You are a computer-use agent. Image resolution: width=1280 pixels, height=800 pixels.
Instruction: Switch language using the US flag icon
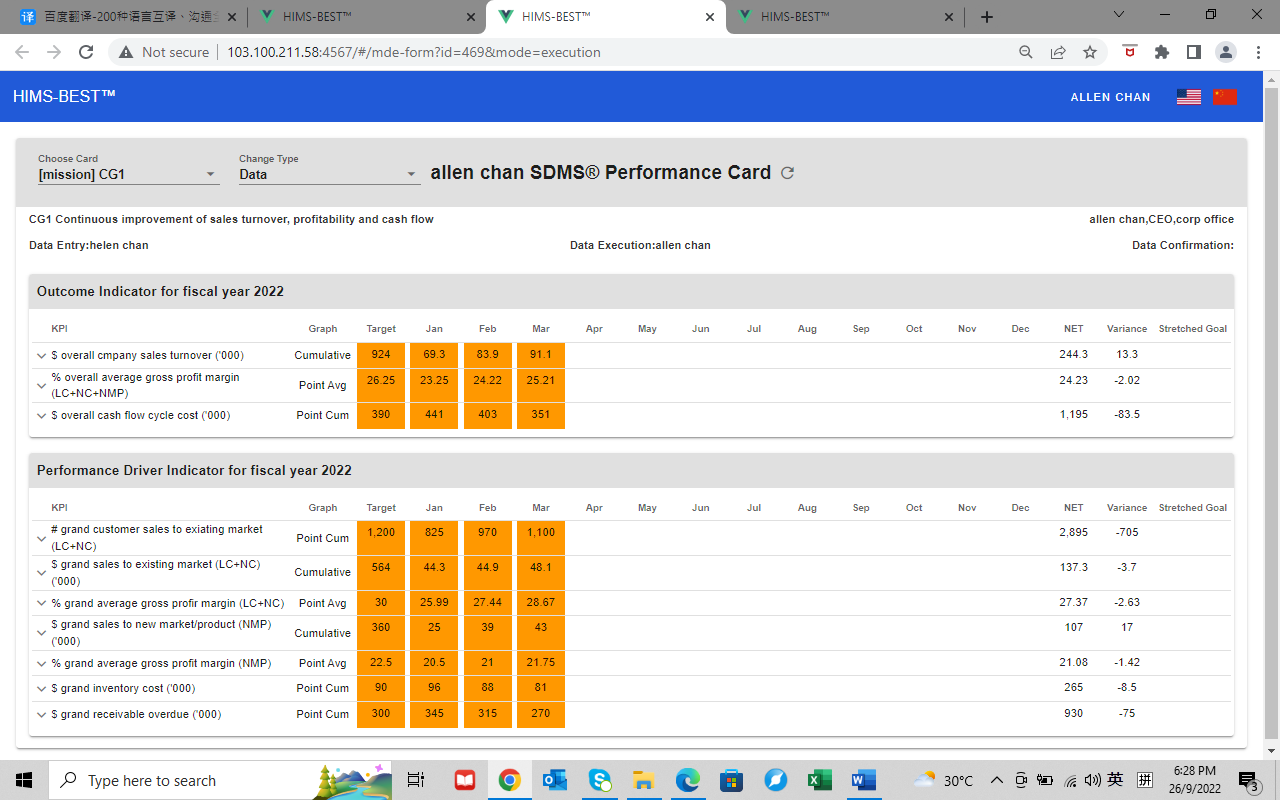[x=1188, y=97]
